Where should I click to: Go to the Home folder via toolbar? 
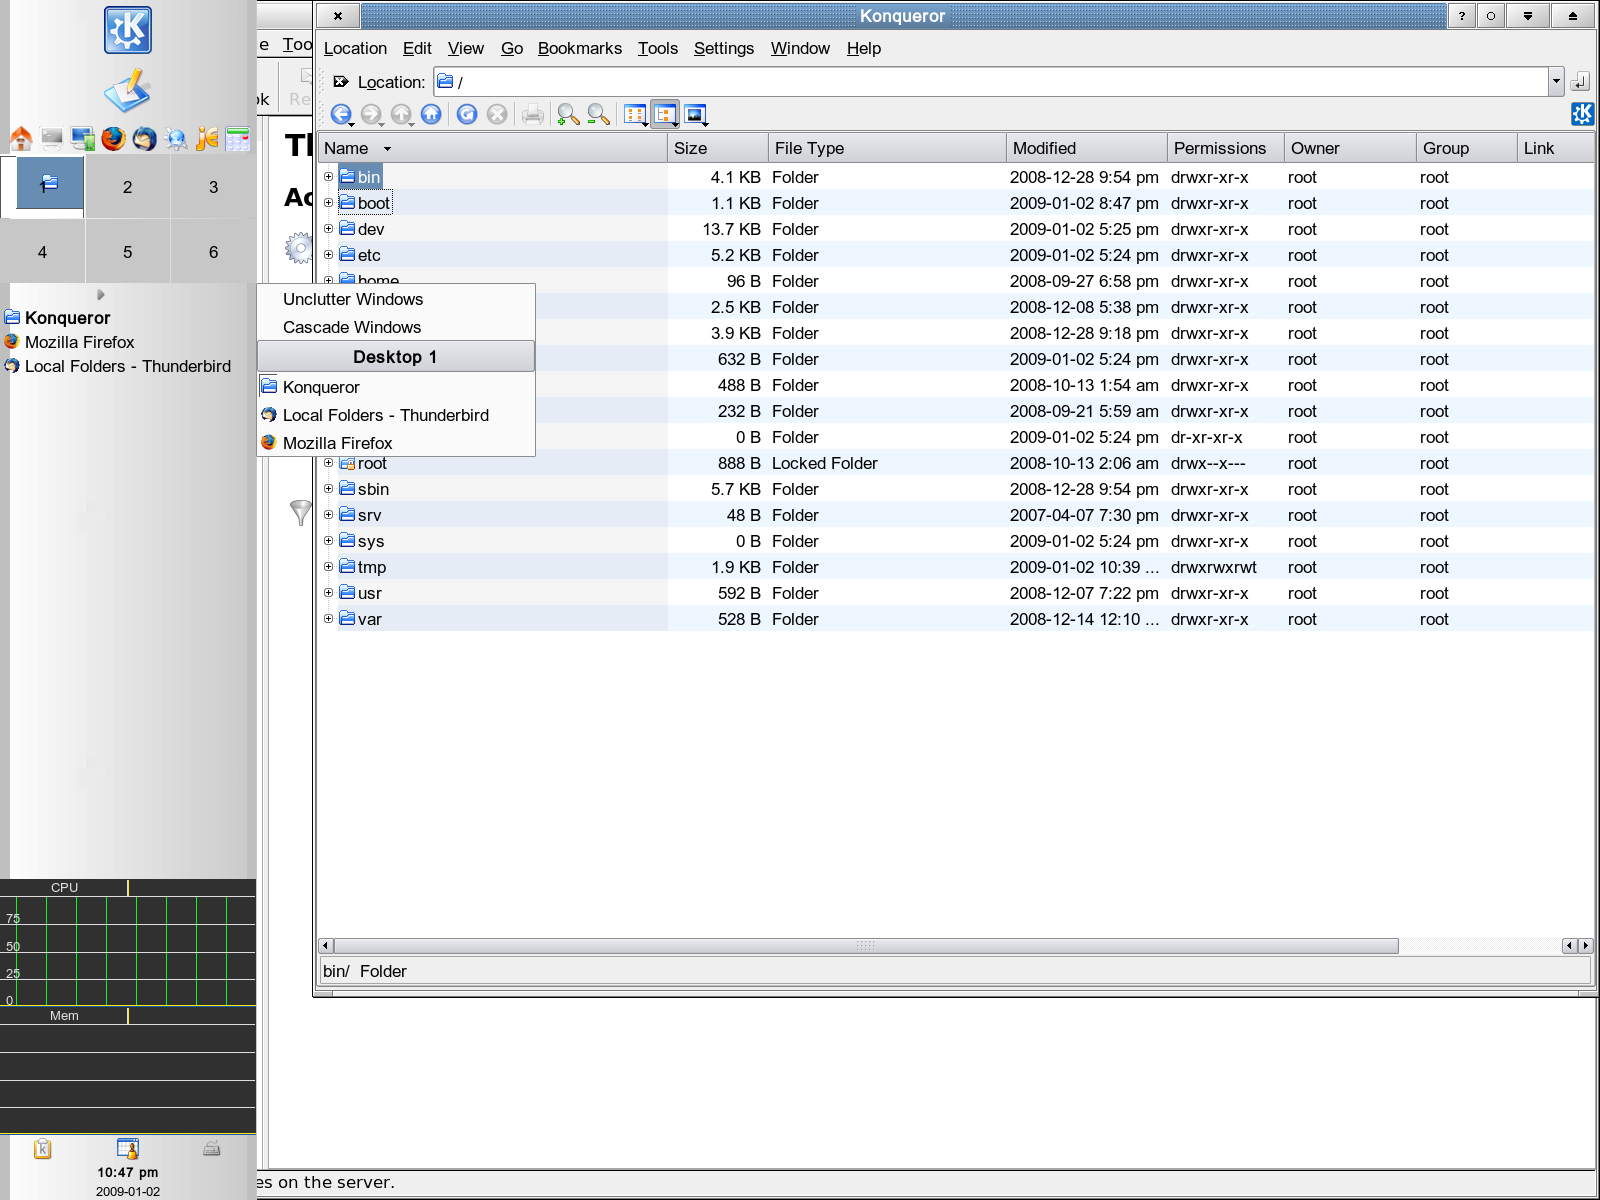tap(431, 114)
